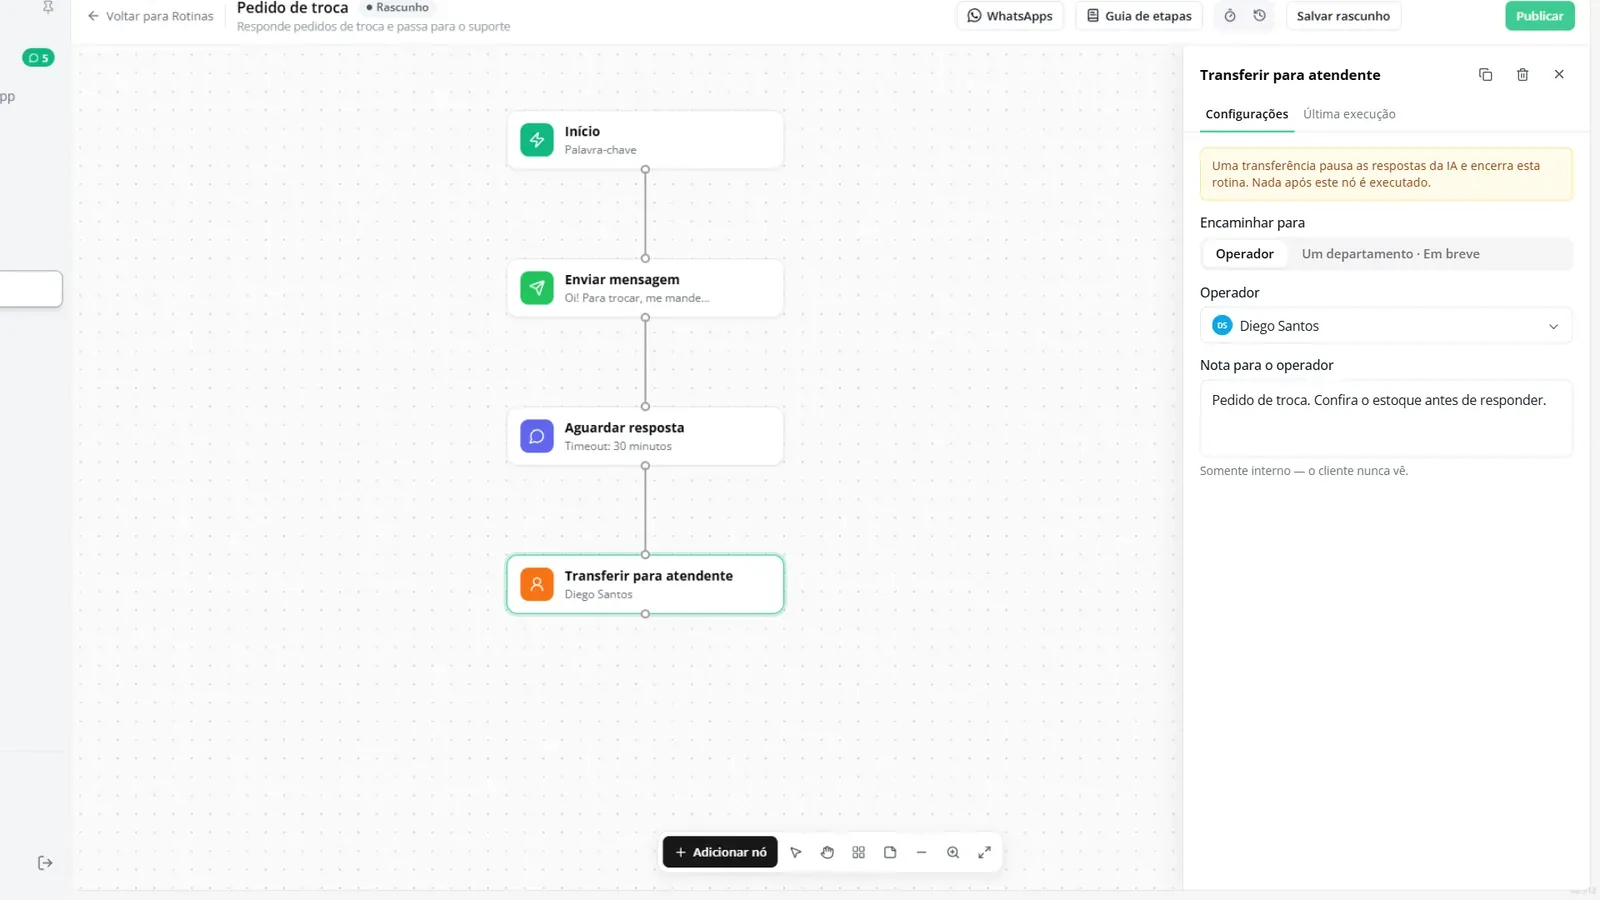1600x900 pixels.
Task: Select the Início node lightning icon
Action: (537, 140)
